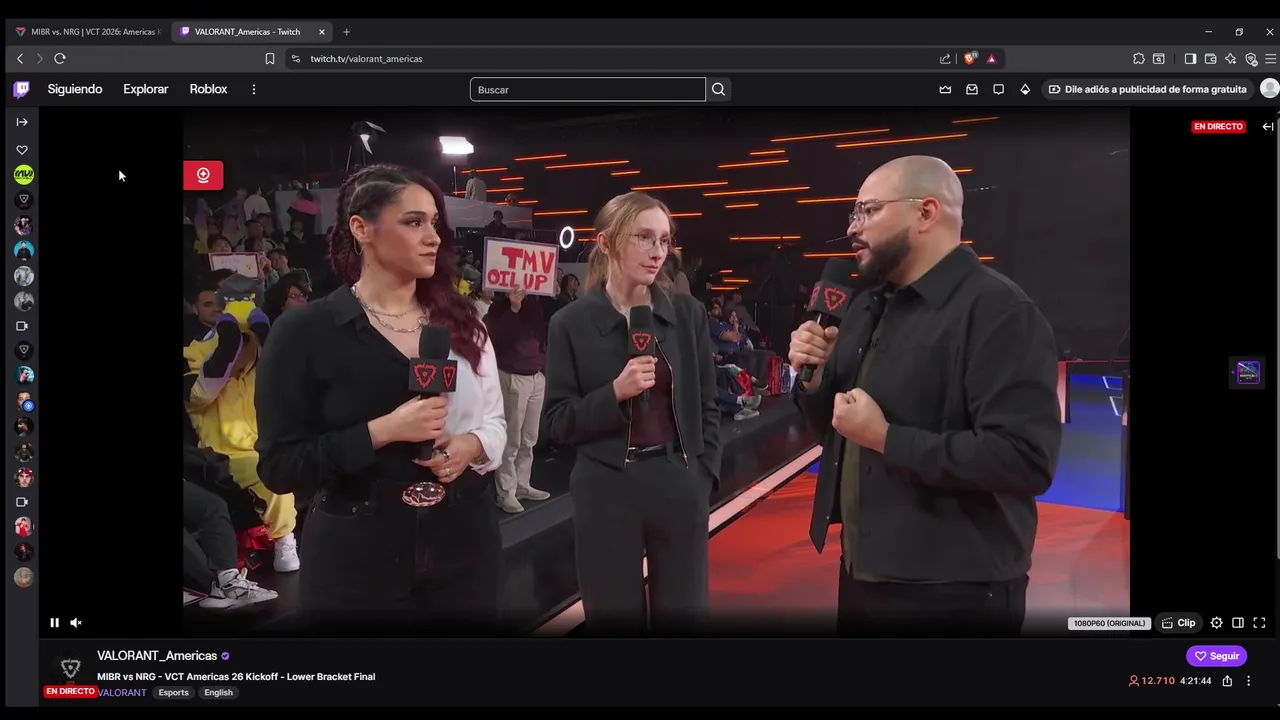Click the search magnifier button
1280x720 pixels.
pyautogui.click(x=718, y=90)
